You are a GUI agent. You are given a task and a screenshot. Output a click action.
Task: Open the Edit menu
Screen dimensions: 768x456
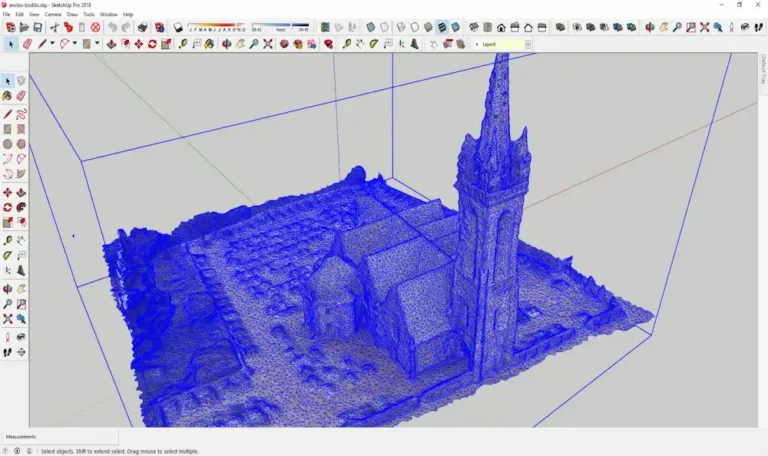click(20, 15)
